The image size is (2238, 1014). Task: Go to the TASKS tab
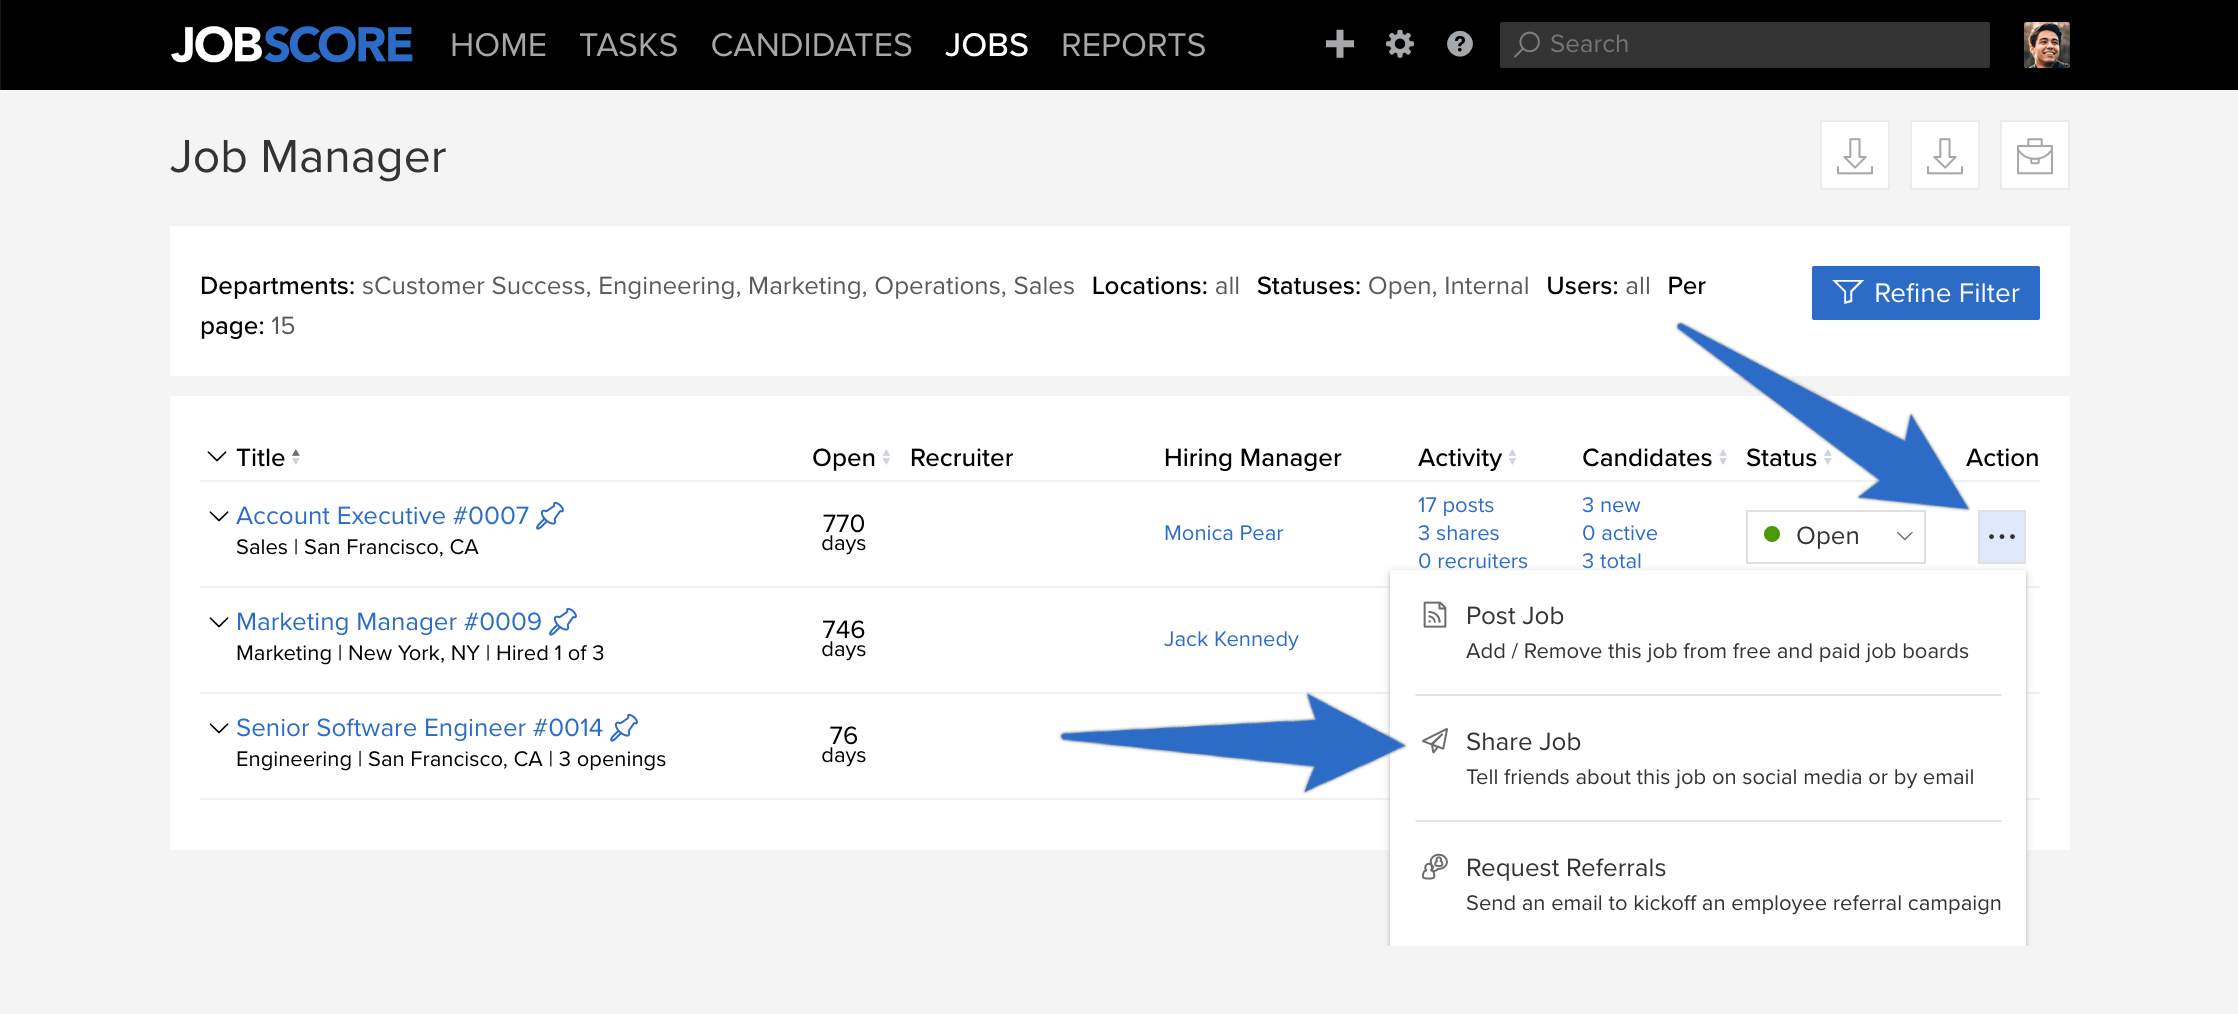click(x=628, y=45)
